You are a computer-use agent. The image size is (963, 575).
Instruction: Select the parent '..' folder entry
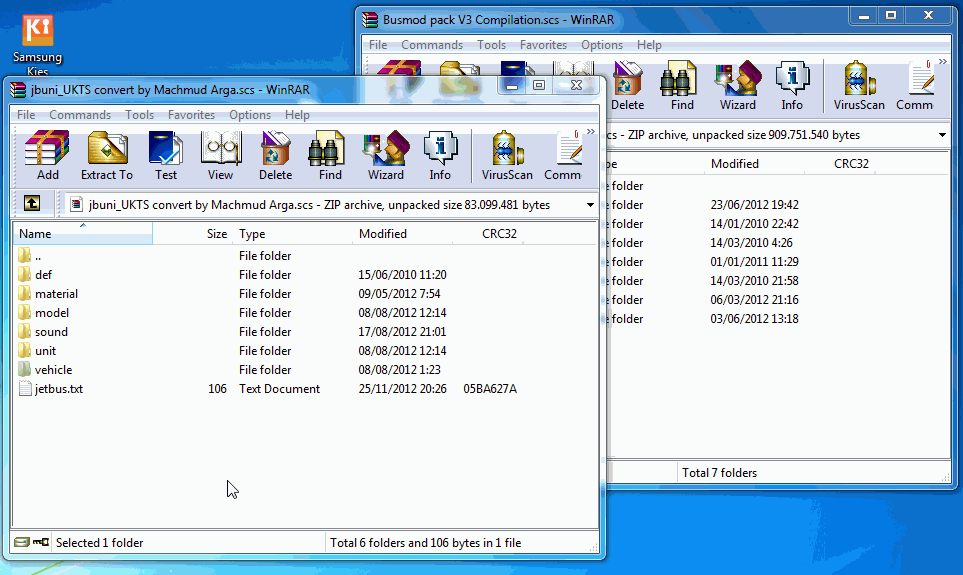[37, 256]
